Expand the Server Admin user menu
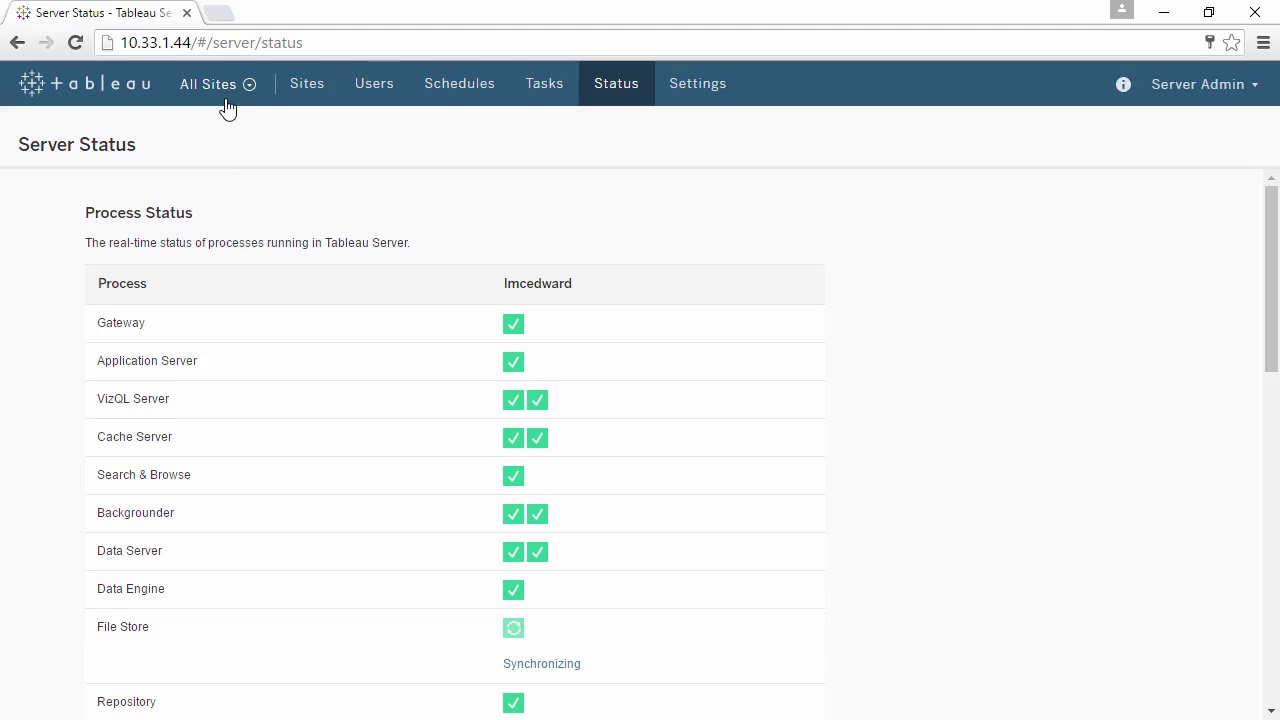1280x720 pixels. pyautogui.click(x=1205, y=85)
